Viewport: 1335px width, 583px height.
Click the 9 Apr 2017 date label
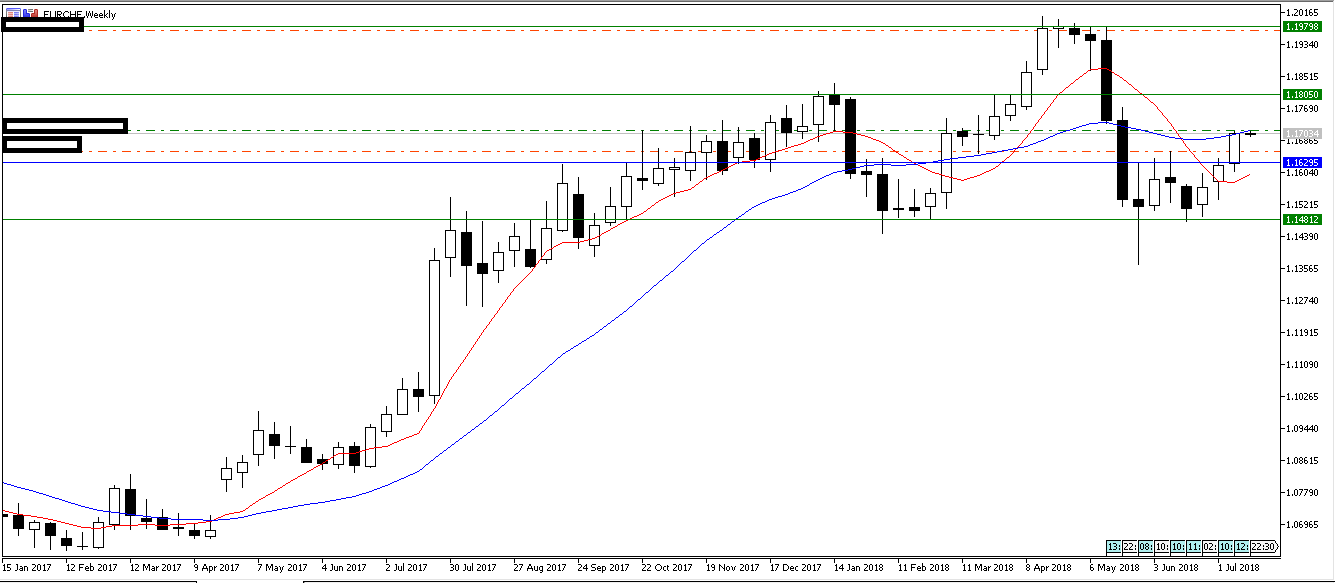point(216,568)
